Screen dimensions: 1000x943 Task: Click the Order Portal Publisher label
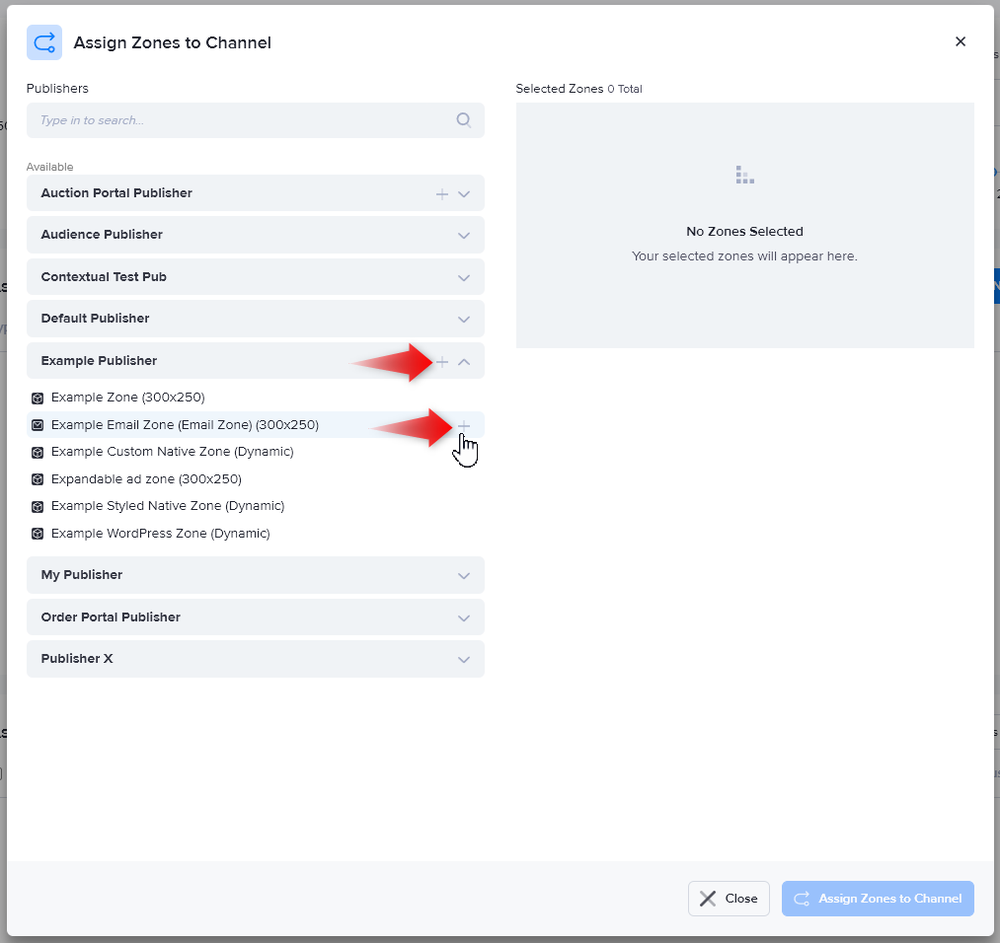(110, 617)
